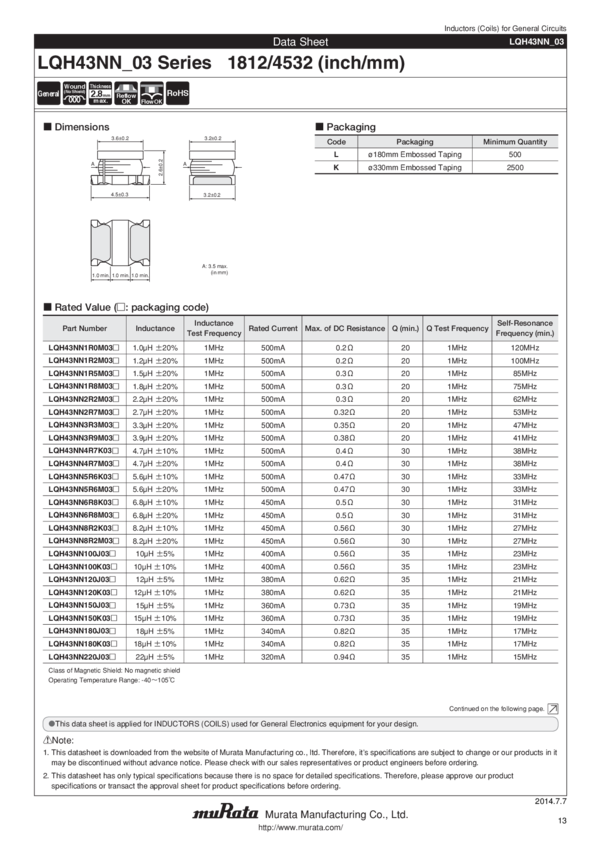Click the LQH43NN_03 label in header bar
The image size is (601, 850).
point(537,42)
